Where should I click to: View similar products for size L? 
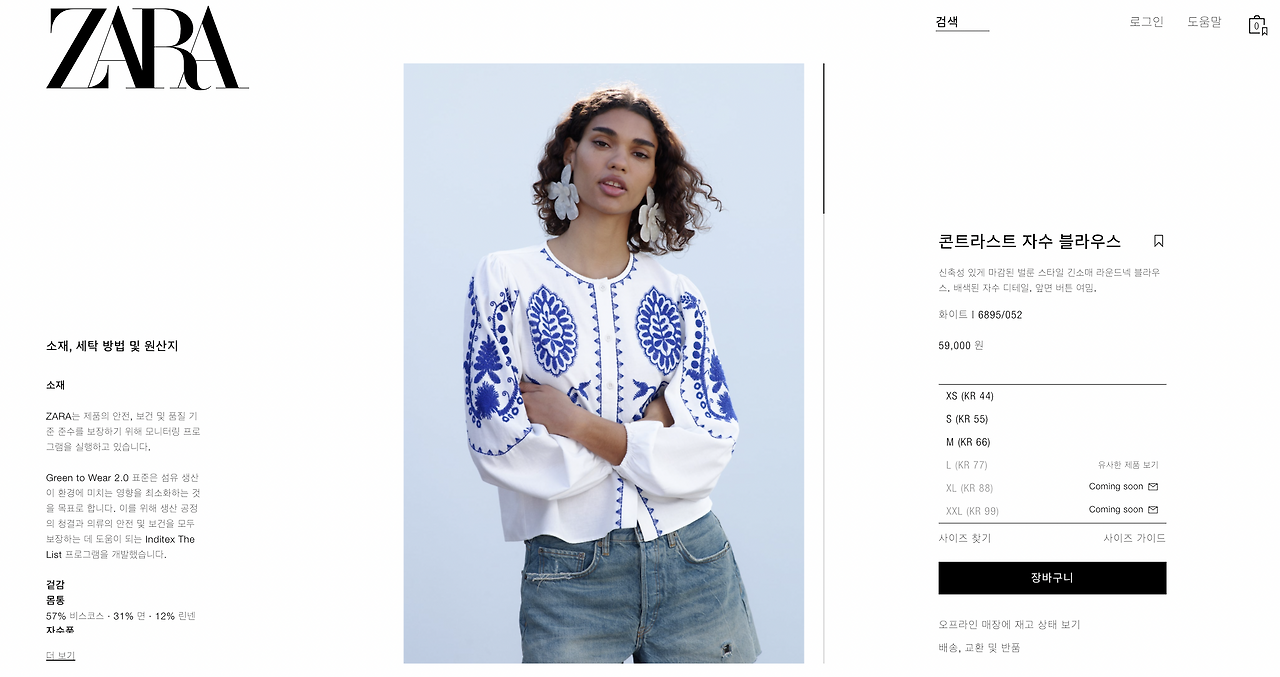pyautogui.click(x=1128, y=465)
